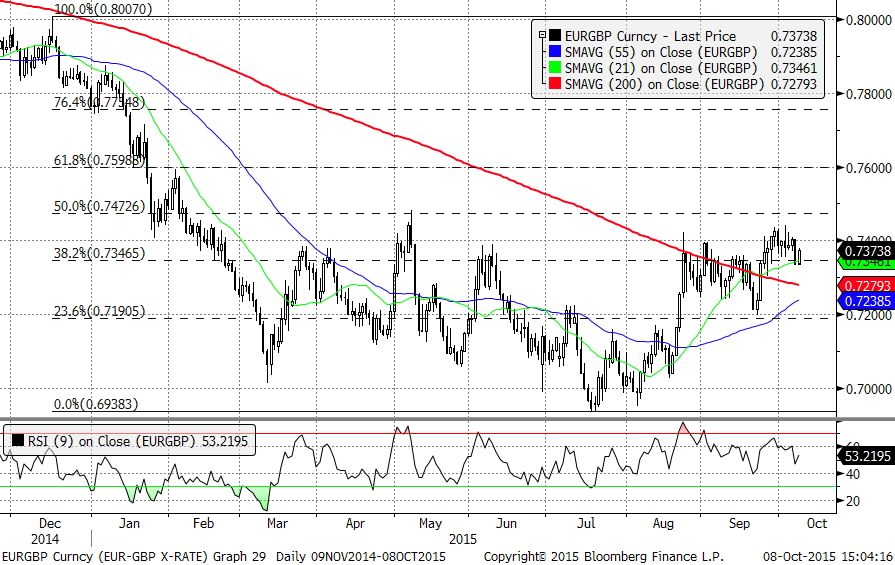
Task: Click the Oct month label on time axis
Action: pyautogui.click(x=817, y=523)
